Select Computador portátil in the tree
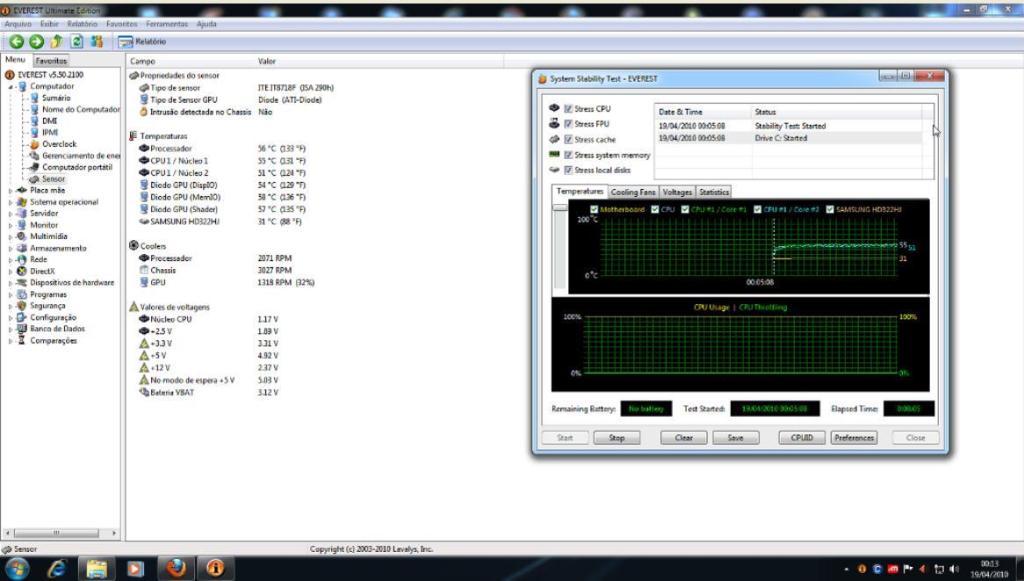Viewport: 1024px width, 581px height. [77, 167]
